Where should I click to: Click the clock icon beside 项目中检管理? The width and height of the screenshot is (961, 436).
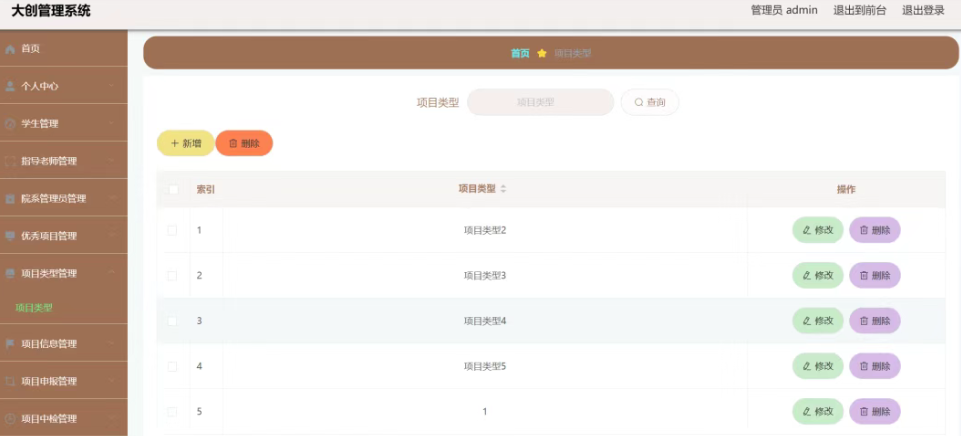10,419
